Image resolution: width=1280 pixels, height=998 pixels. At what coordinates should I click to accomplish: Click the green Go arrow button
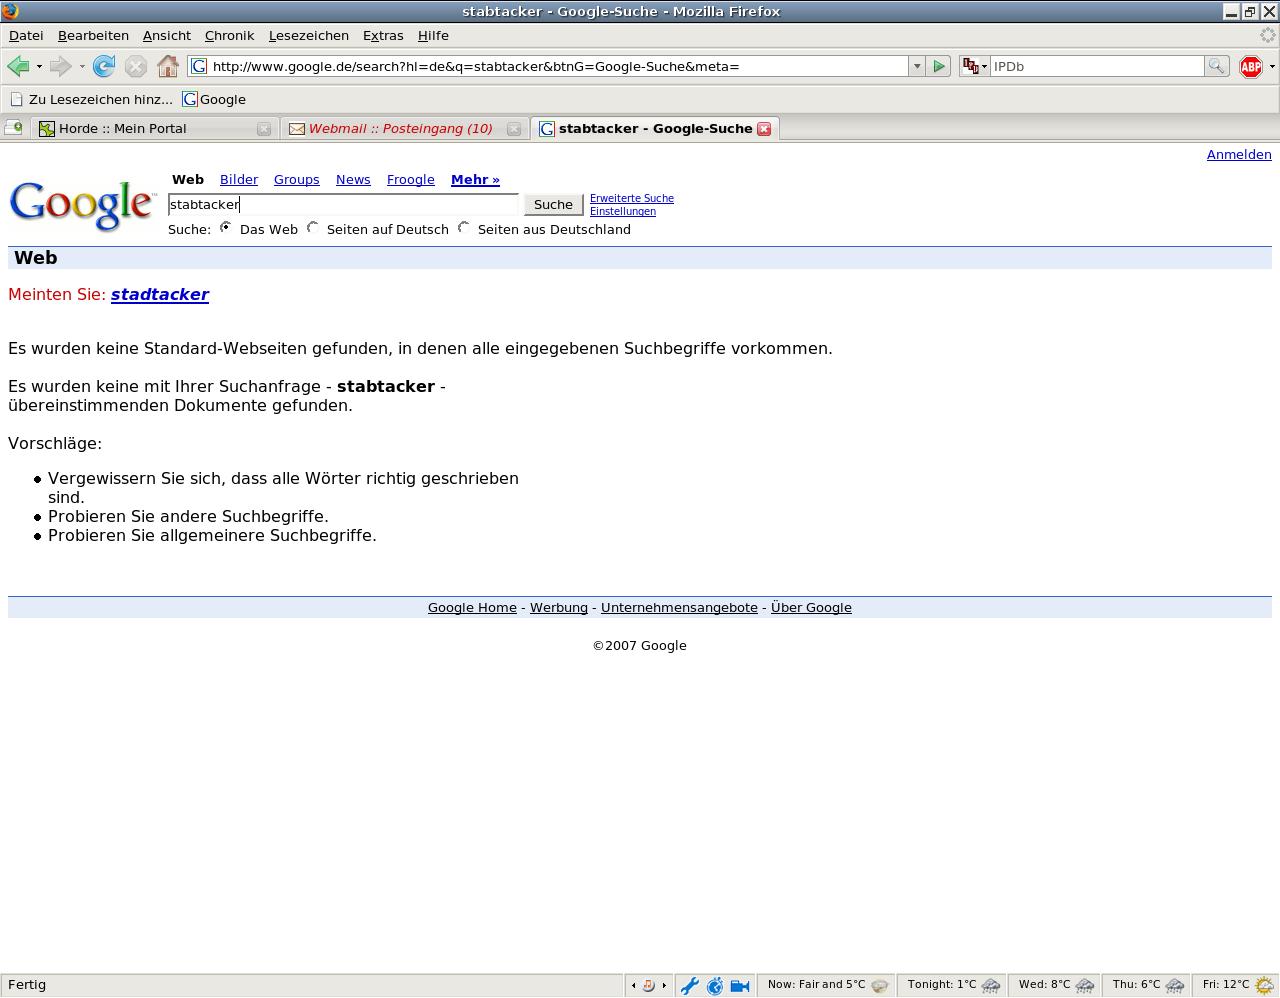(x=938, y=67)
